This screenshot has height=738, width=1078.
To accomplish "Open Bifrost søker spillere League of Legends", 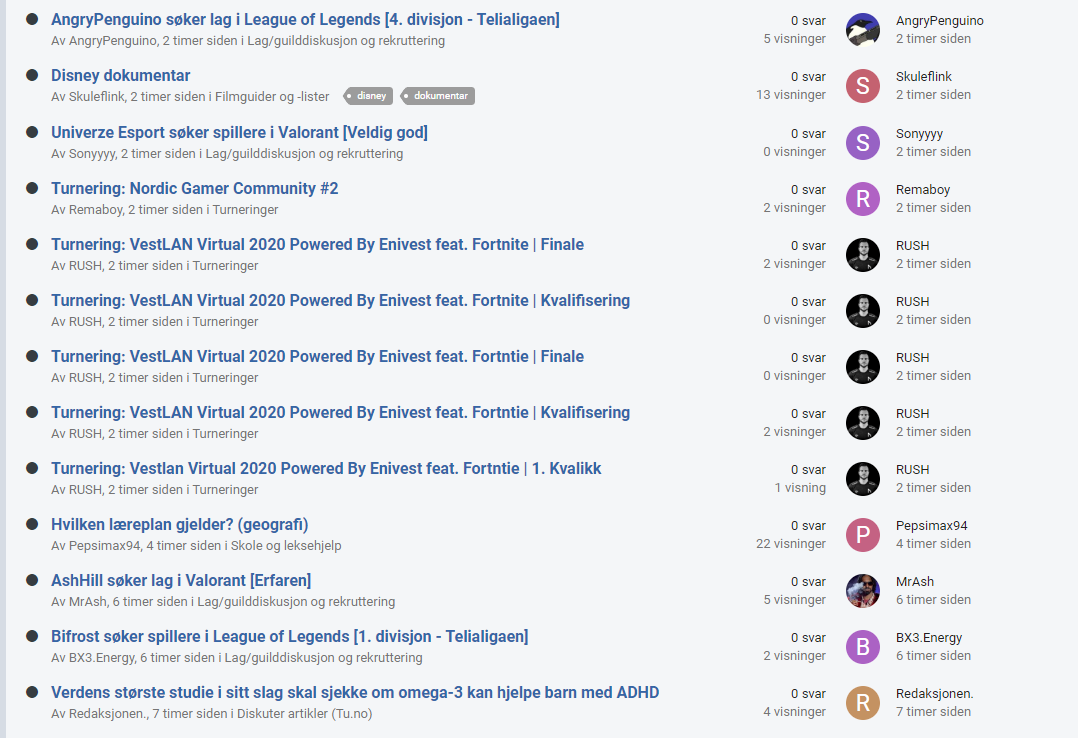I will 289,637.
